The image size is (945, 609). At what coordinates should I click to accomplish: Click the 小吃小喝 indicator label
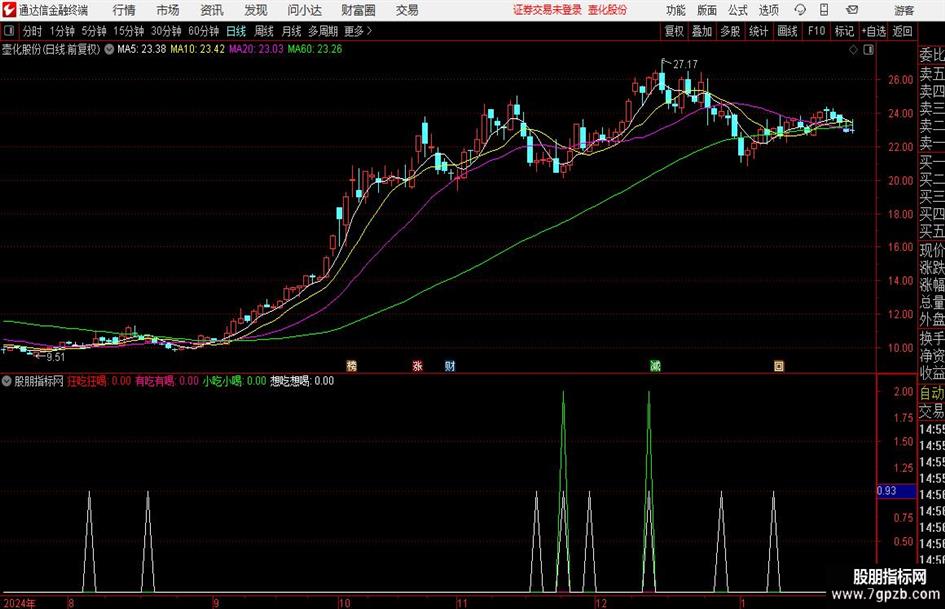(x=223, y=381)
